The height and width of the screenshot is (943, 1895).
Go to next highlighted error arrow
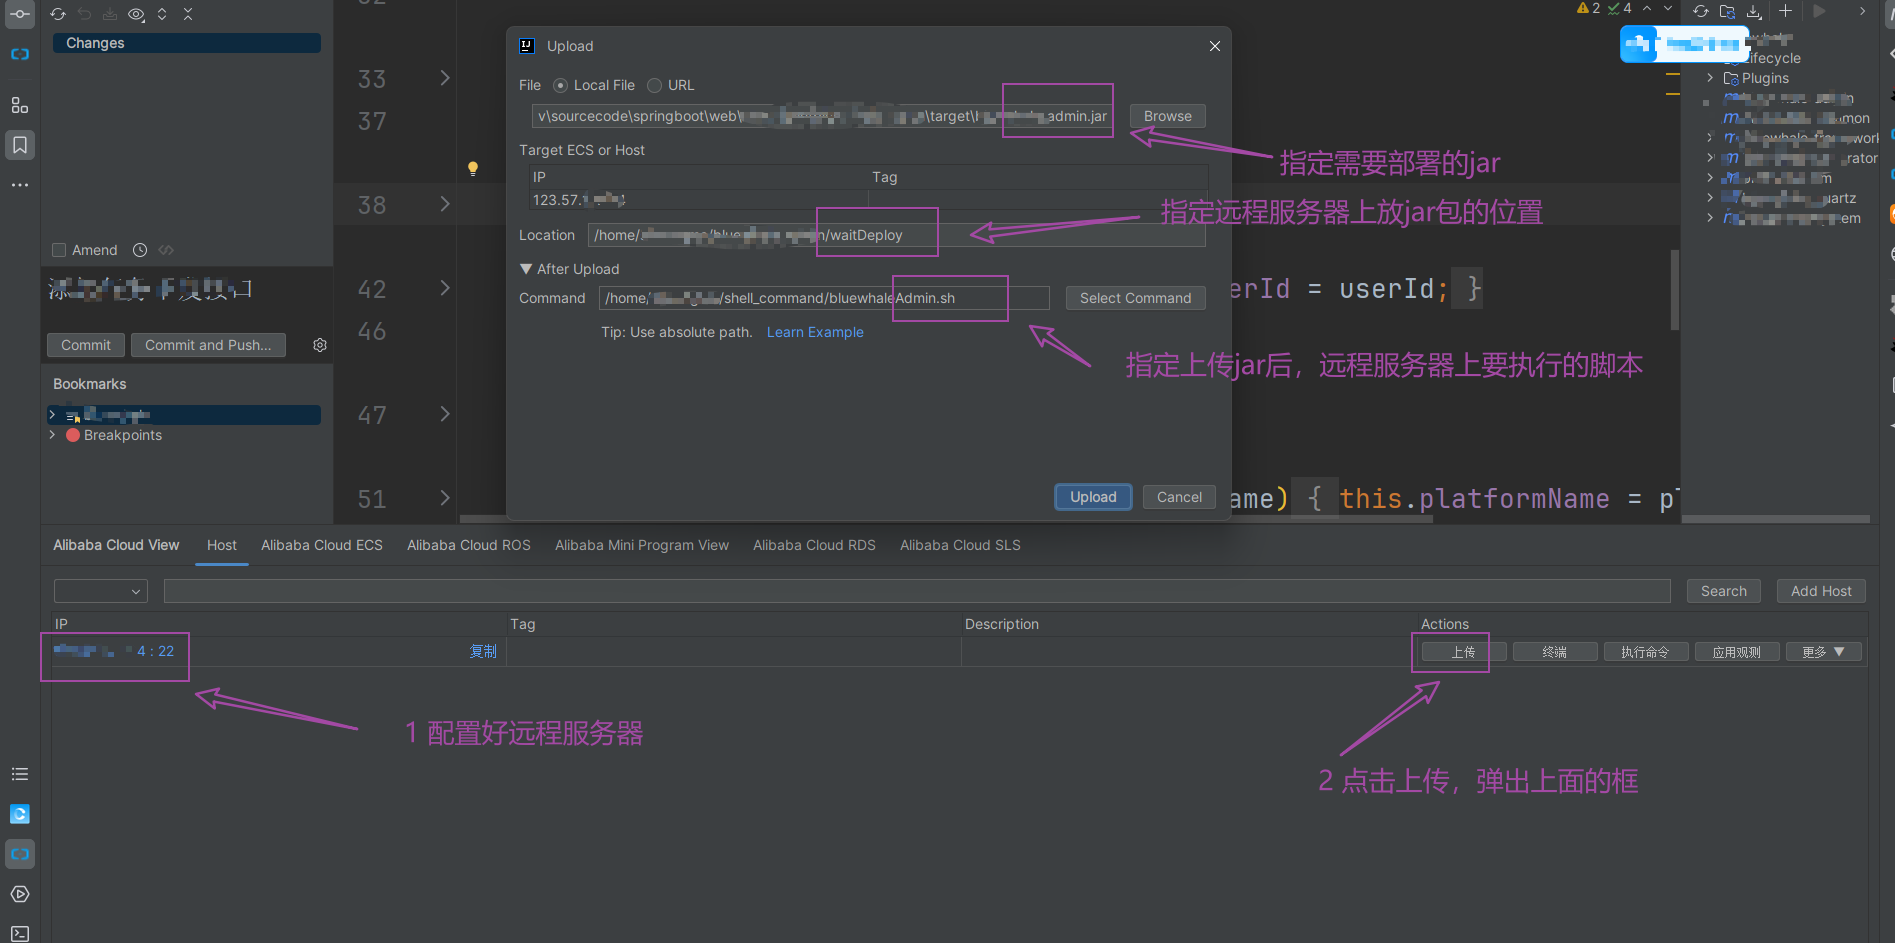(1668, 9)
